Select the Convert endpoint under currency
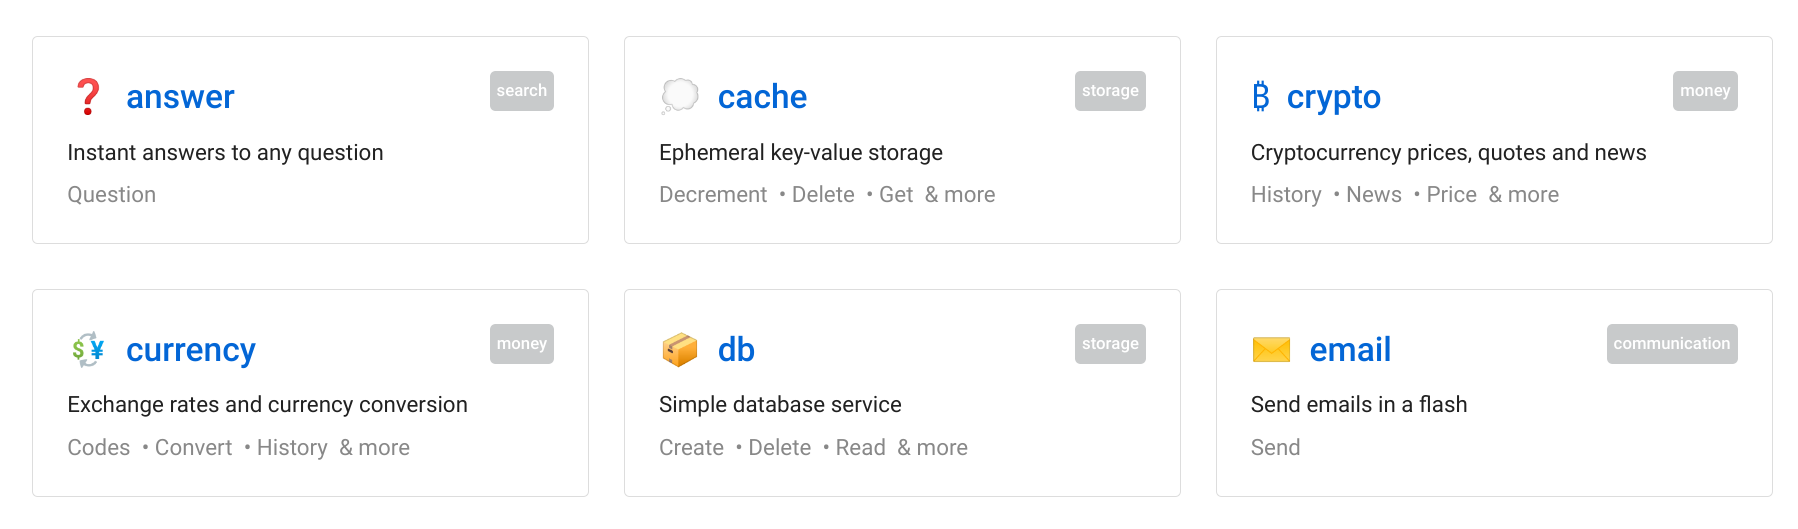This screenshot has width=1798, height=529. (x=193, y=448)
